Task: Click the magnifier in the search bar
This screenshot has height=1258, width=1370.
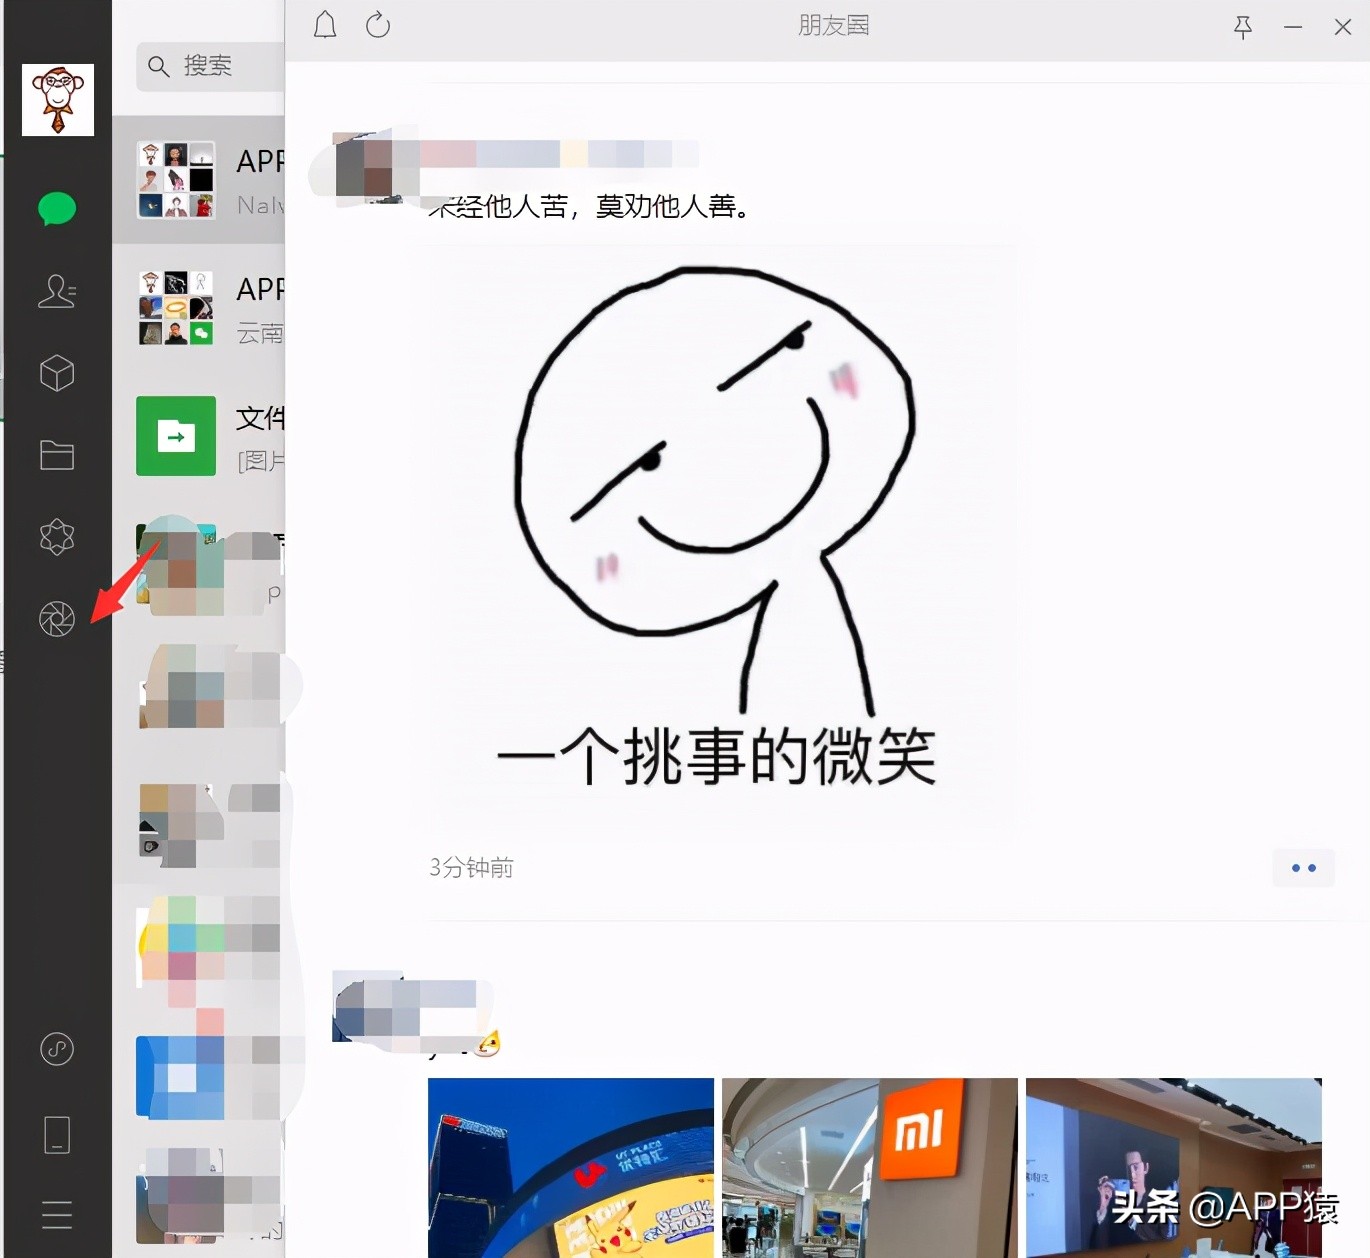Action: [159, 67]
